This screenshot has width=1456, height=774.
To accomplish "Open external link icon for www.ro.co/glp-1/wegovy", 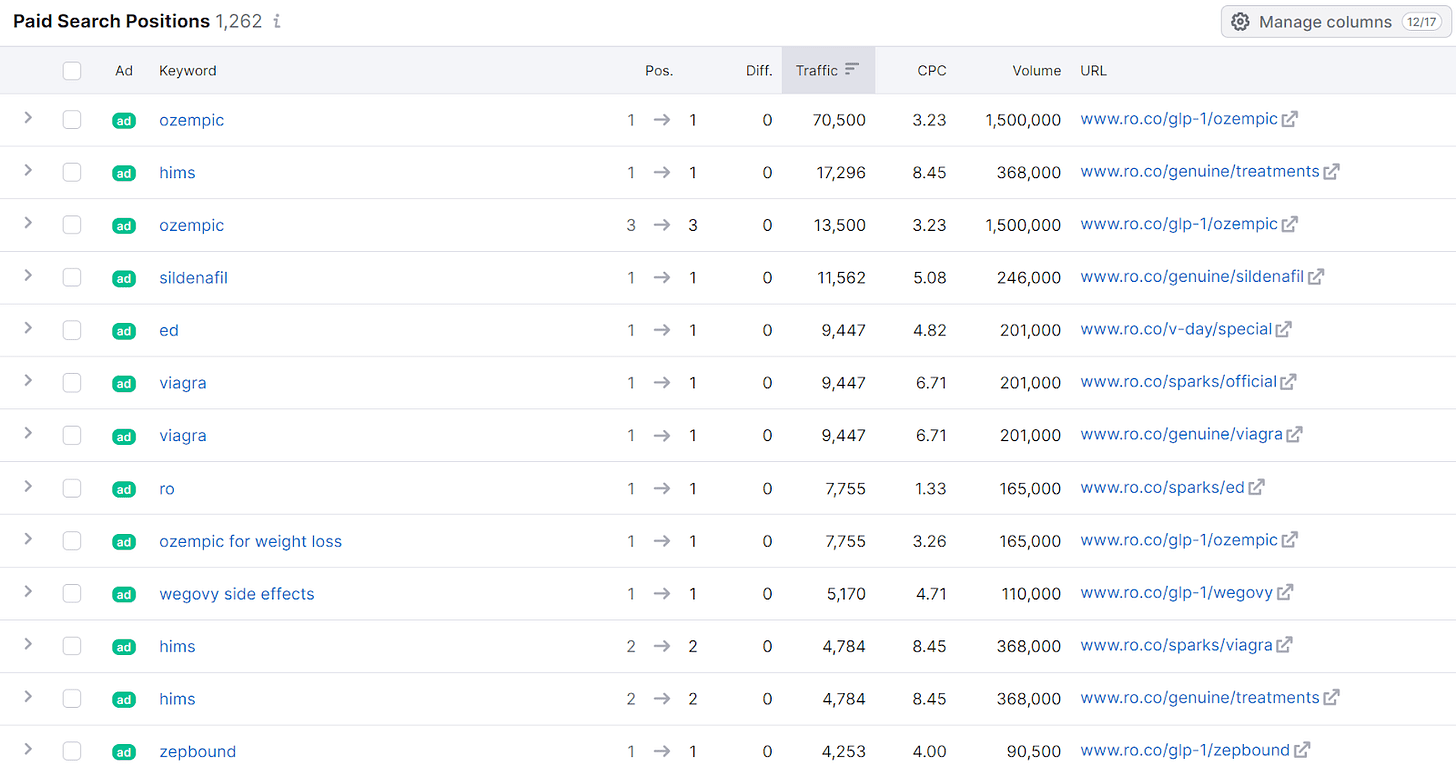I will click(1285, 593).
